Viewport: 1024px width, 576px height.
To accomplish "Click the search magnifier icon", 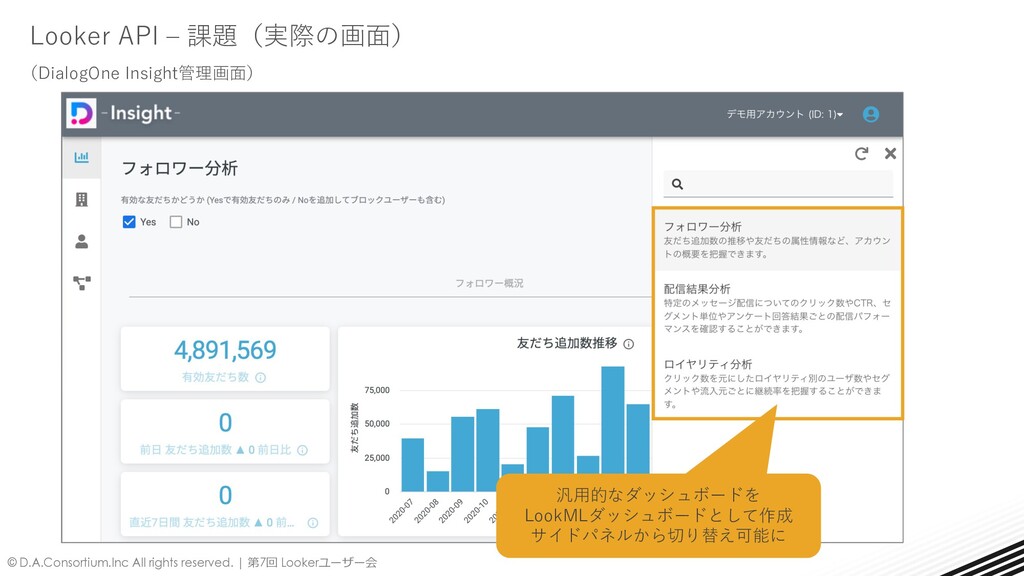I will (677, 184).
